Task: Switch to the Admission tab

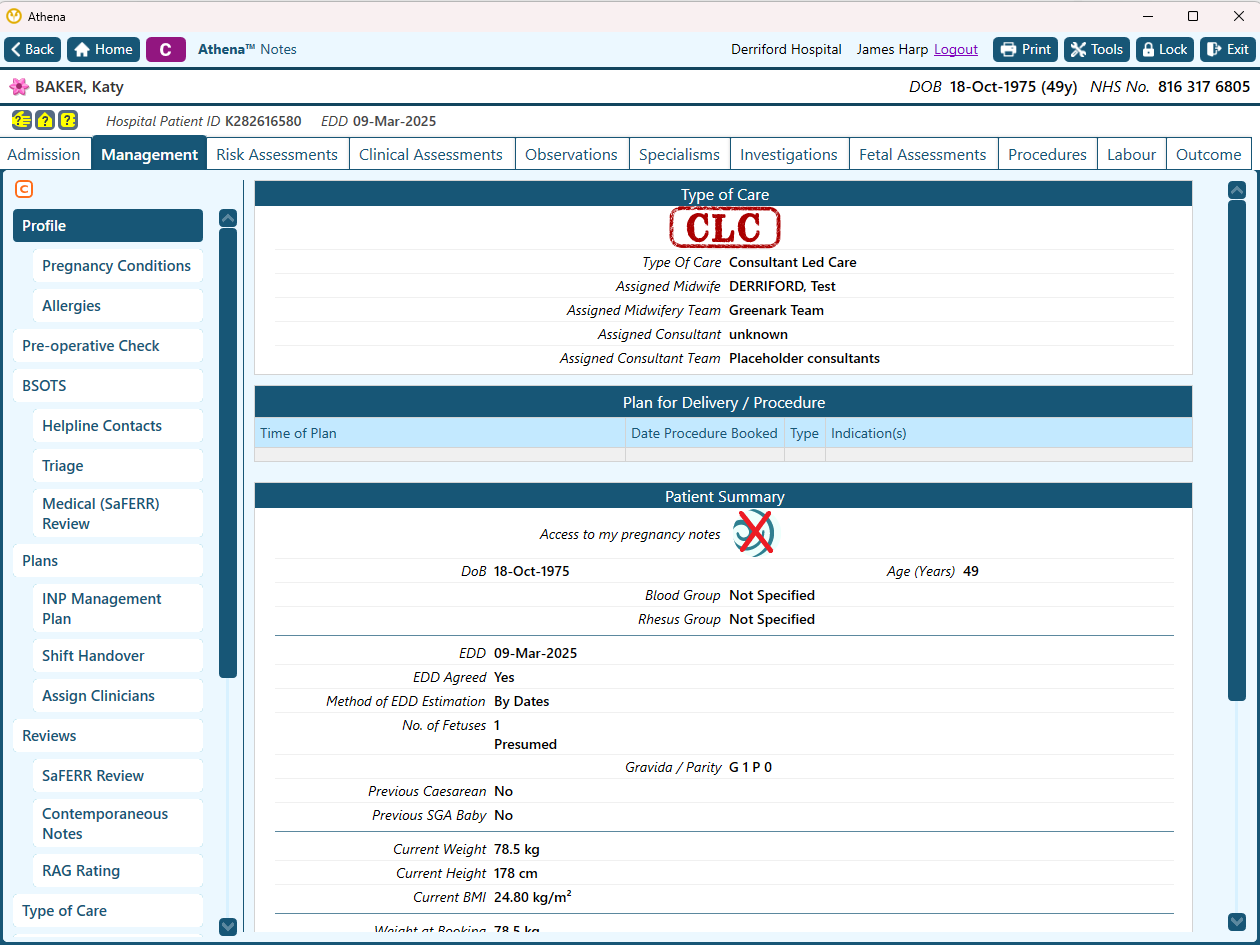Action: click(44, 154)
